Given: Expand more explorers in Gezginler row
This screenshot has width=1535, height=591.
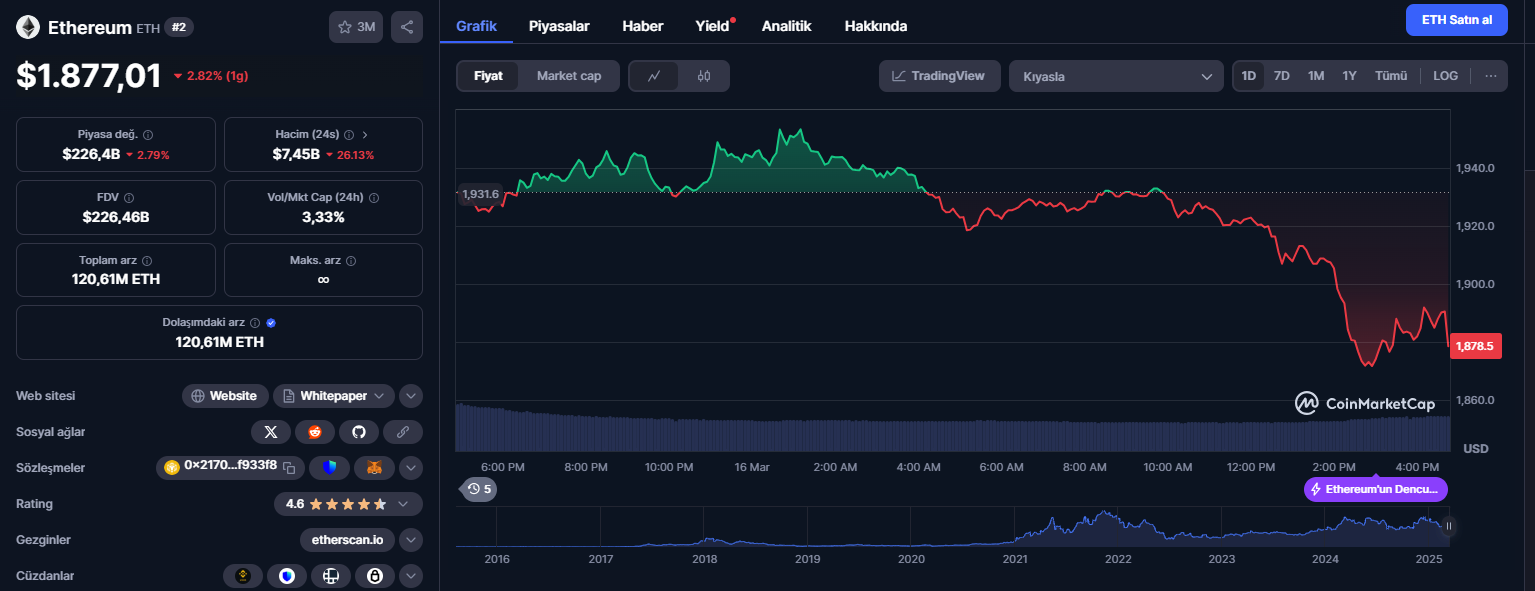Looking at the screenshot, I should tap(411, 540).
